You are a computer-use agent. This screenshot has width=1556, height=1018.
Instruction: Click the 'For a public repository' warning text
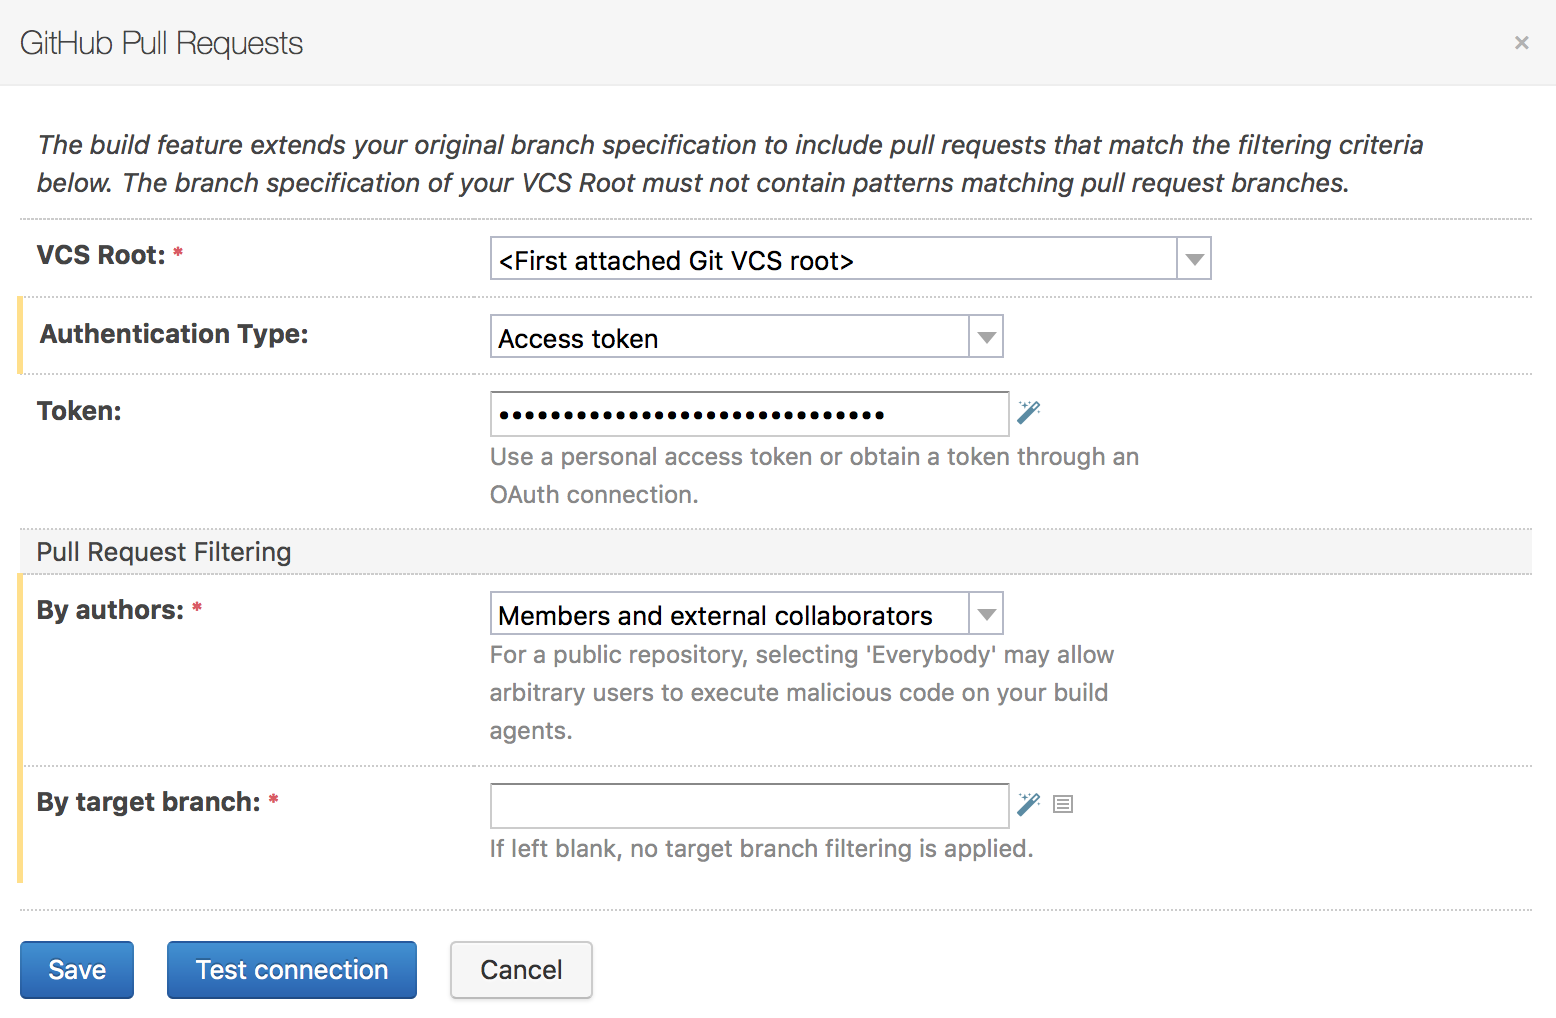[x=802, y=693]
